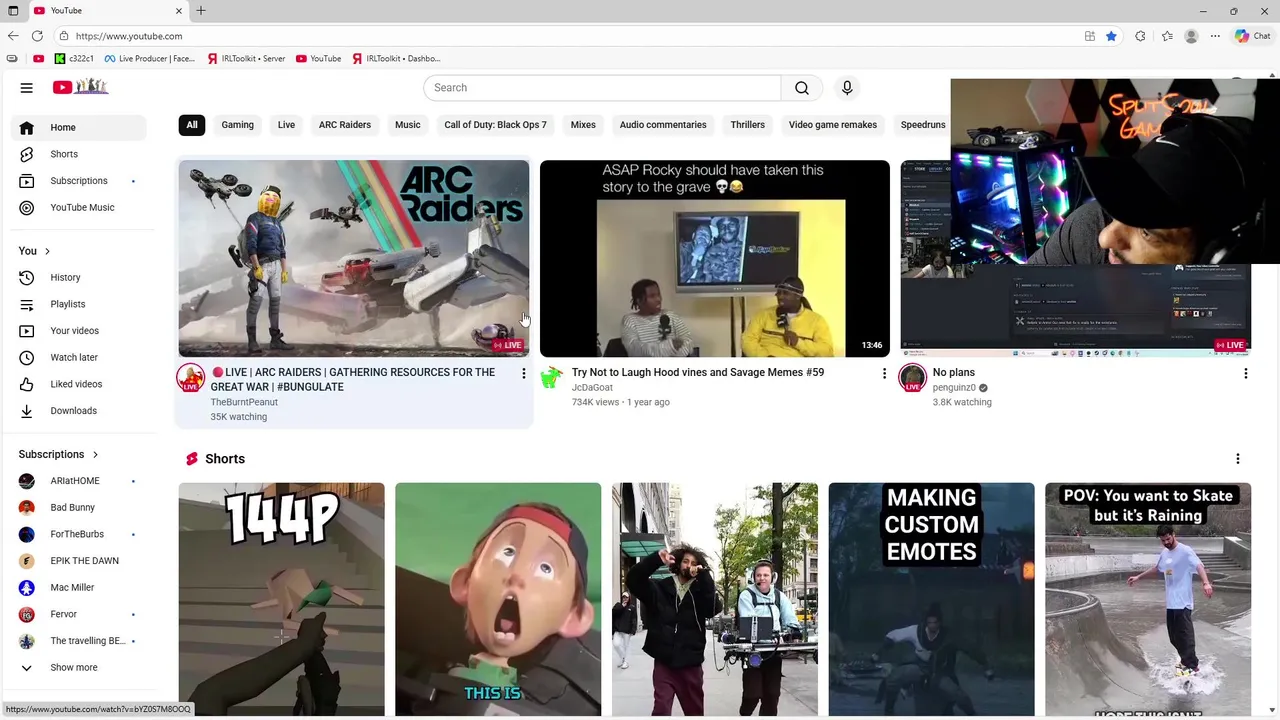
Task: Open IRLToolkit Server bookmark
Action: (x=246, y=59)
